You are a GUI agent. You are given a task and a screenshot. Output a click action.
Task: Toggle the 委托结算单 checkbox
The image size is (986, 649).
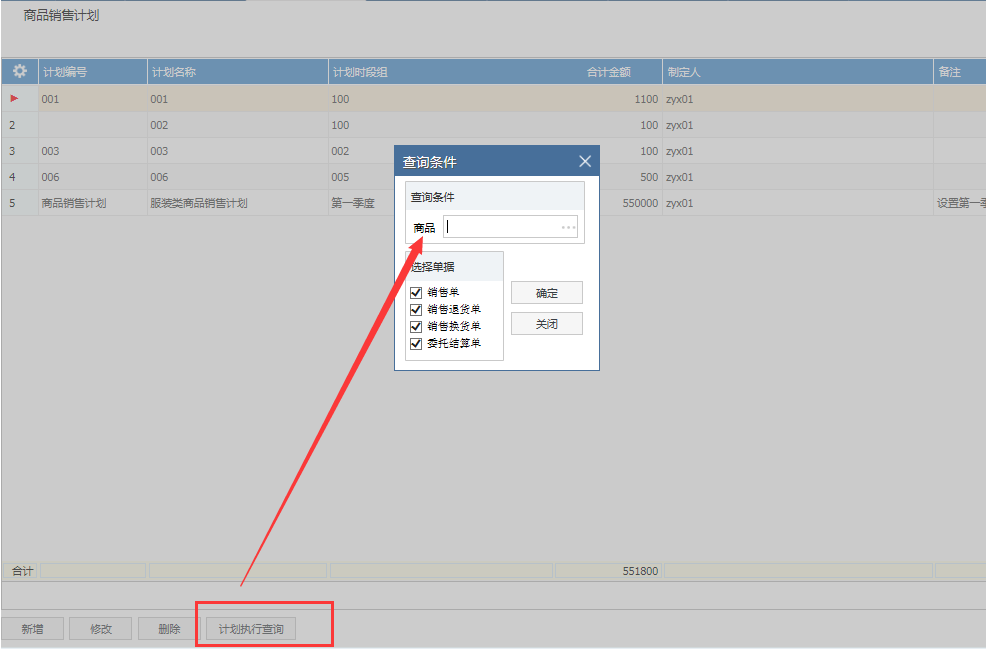pyautogui.click(x=416, y=343)
